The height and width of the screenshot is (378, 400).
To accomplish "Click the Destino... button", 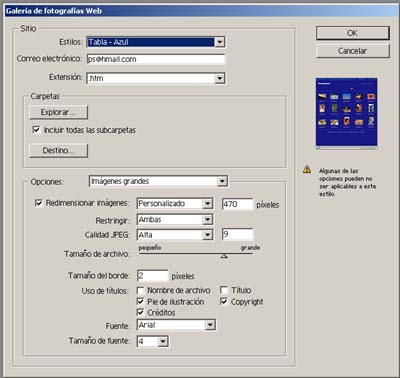I will 58,151.
